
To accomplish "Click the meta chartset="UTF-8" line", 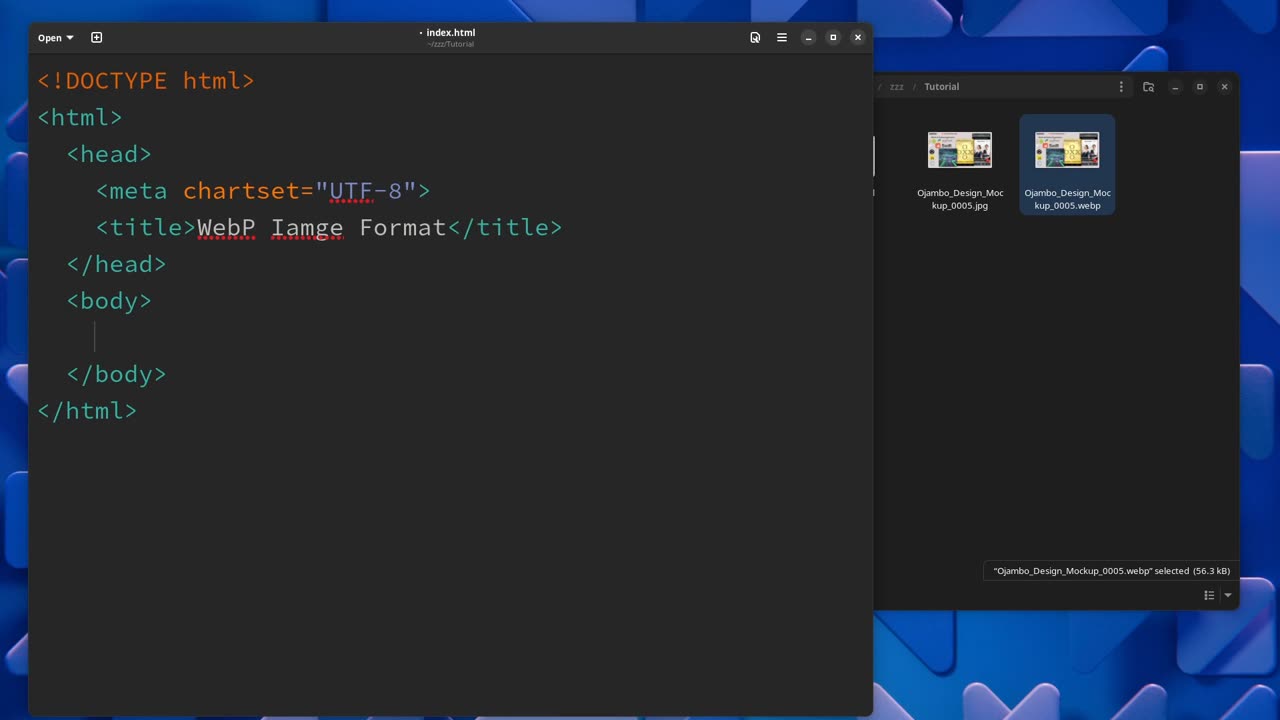I will click(x=263, y=191).
